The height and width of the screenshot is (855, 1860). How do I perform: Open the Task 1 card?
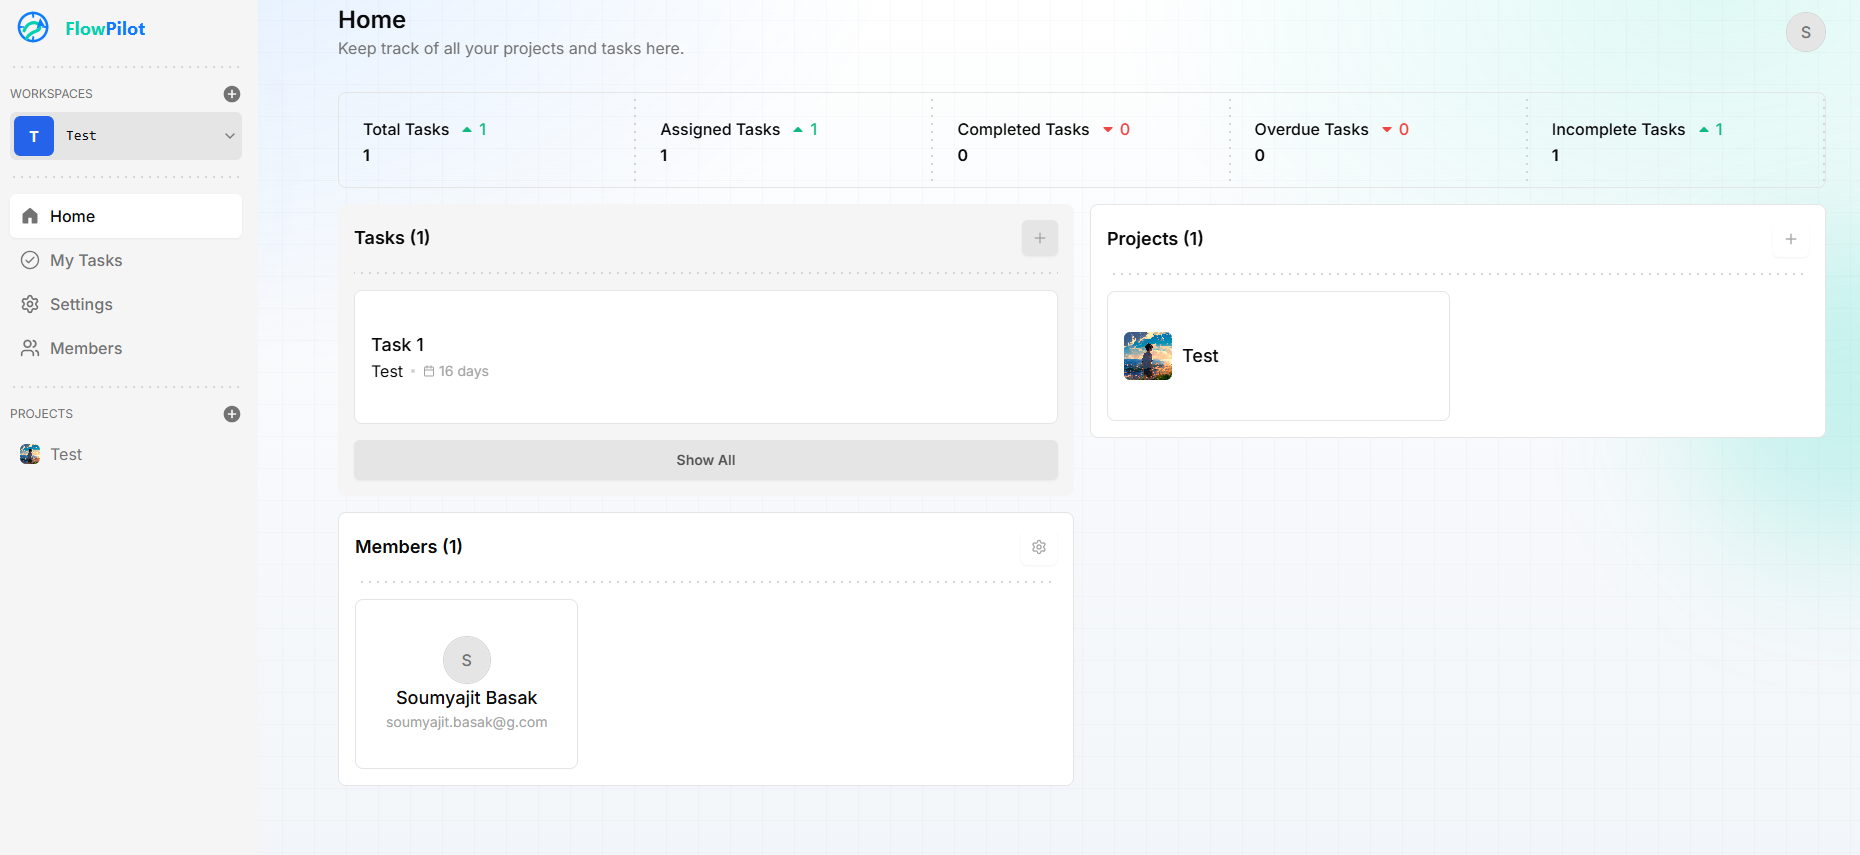click(705, 357)
